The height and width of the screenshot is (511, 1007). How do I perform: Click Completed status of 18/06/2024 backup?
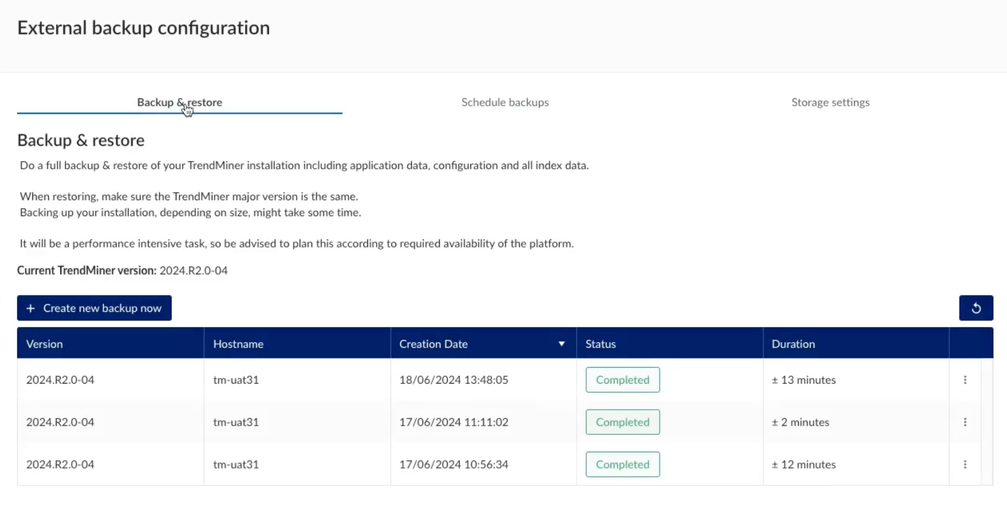(622, 380)
